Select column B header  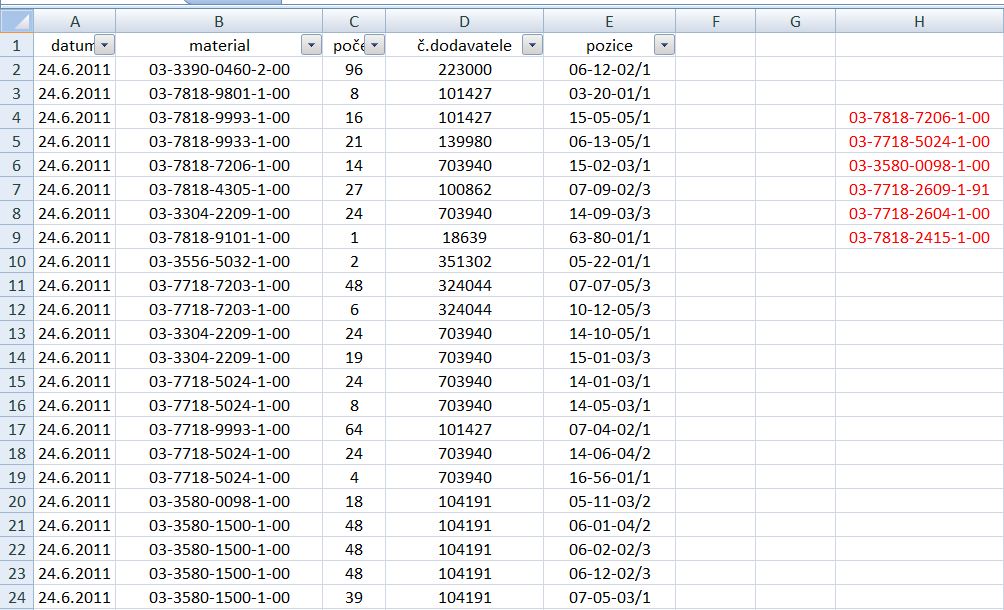(x=219, y=21)
